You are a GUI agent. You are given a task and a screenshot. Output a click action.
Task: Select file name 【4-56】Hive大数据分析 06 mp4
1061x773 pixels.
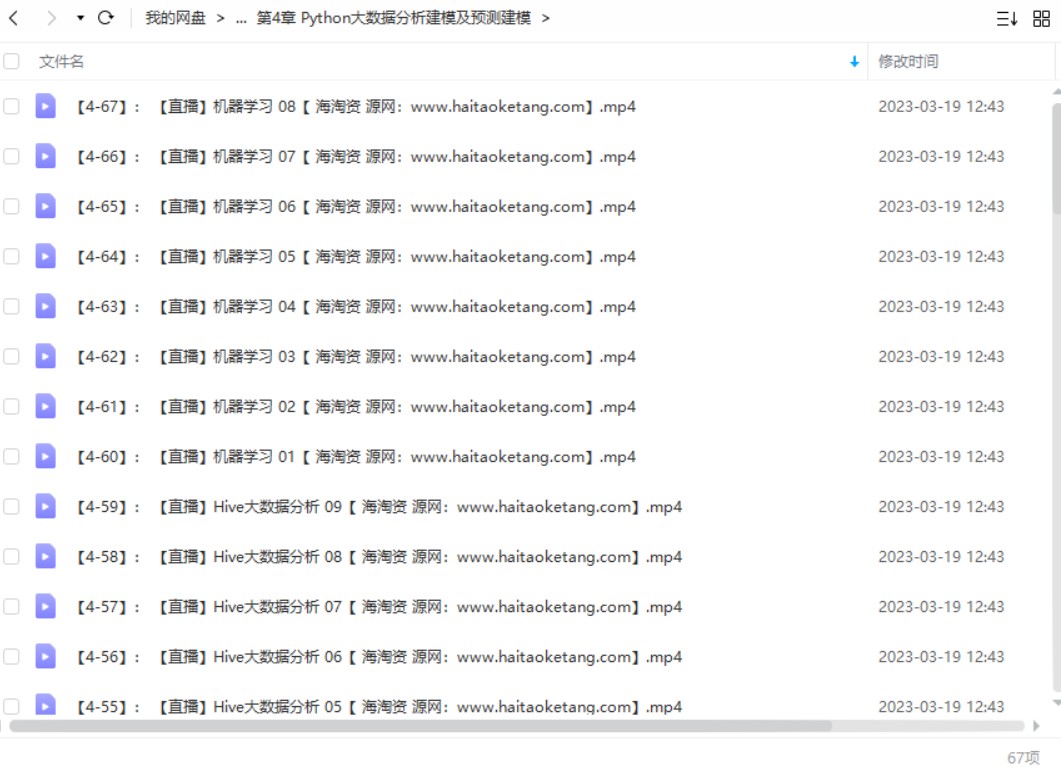point(378,658)
